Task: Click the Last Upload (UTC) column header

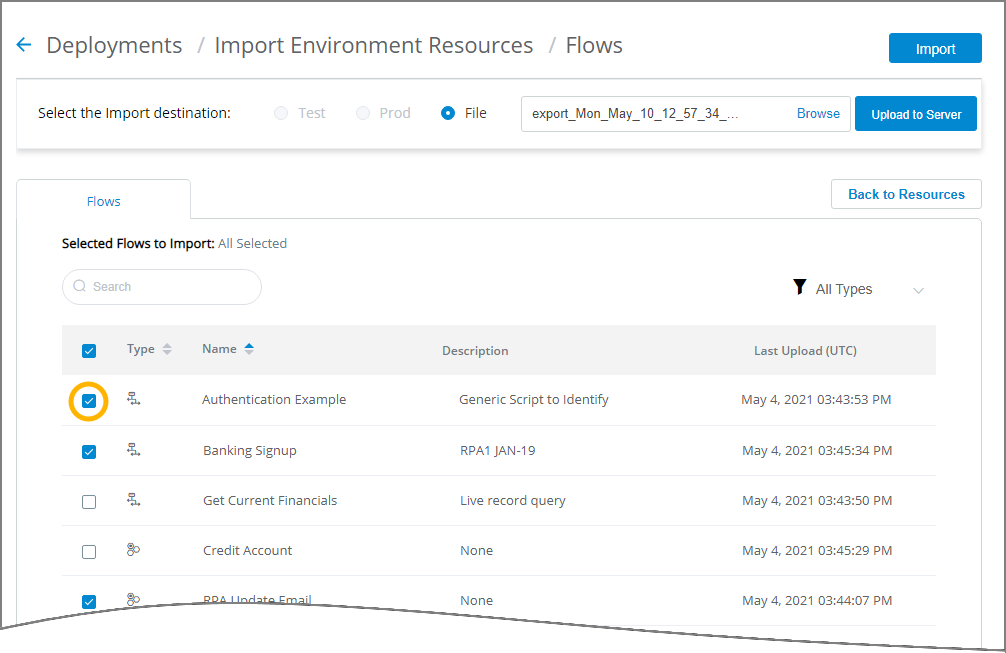Action: tap(805, 351)
